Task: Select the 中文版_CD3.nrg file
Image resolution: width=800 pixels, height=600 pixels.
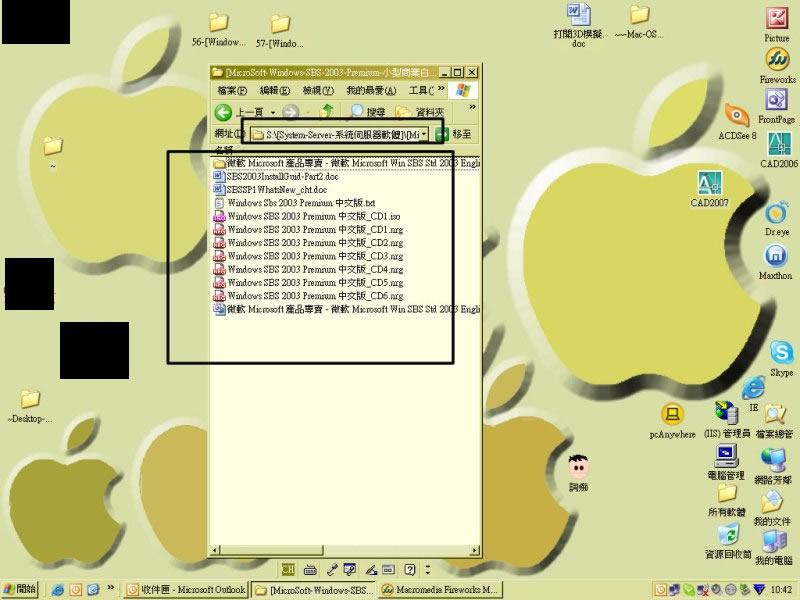Action: [308, 256]
